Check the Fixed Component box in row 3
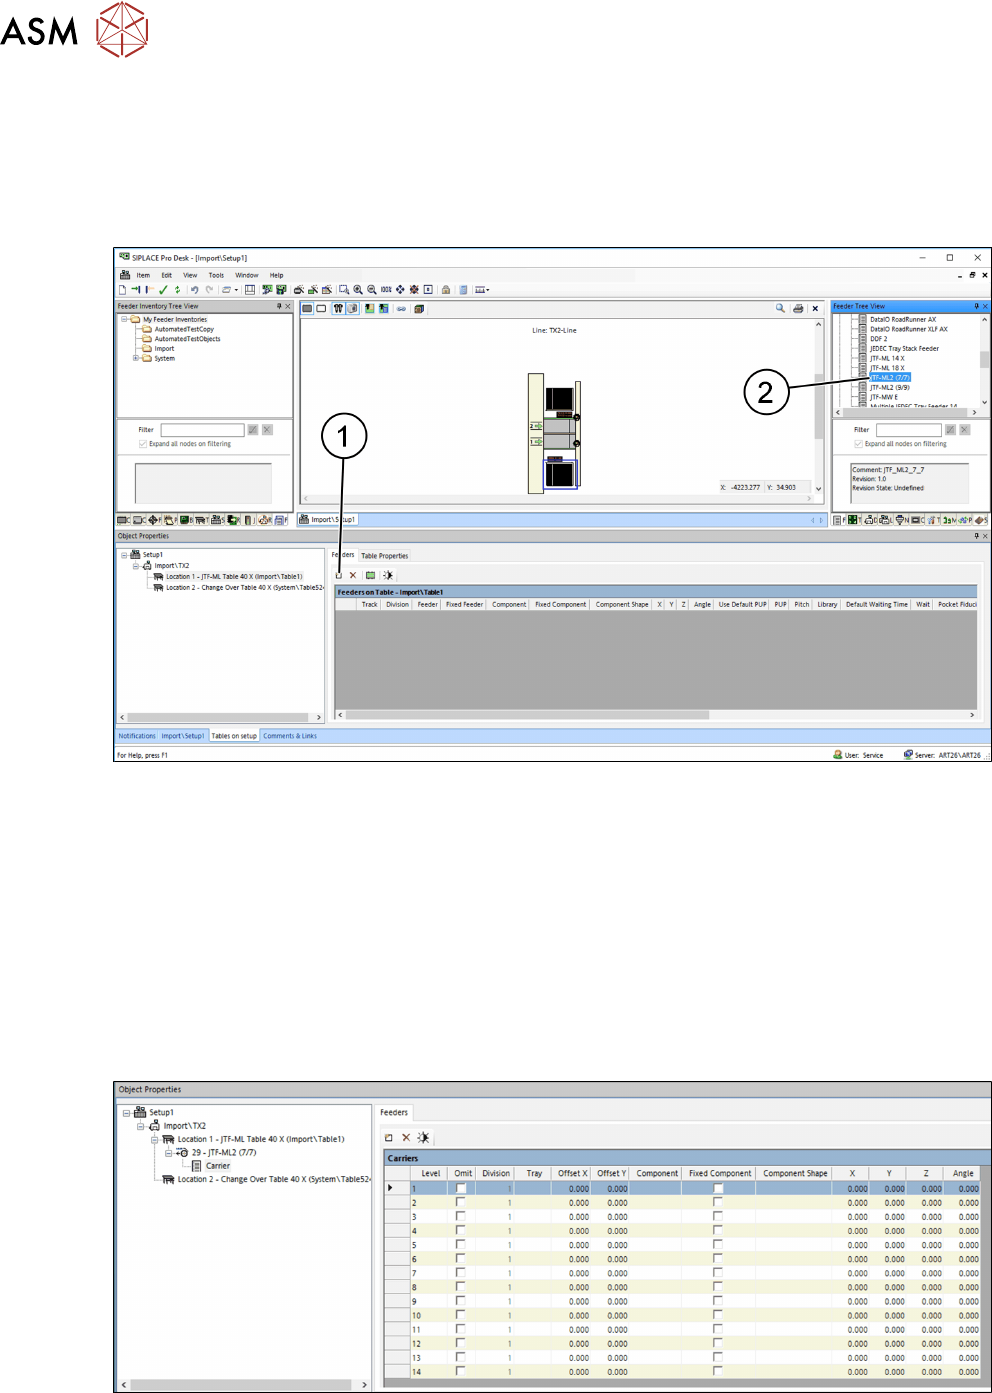 pos(717,1217)
